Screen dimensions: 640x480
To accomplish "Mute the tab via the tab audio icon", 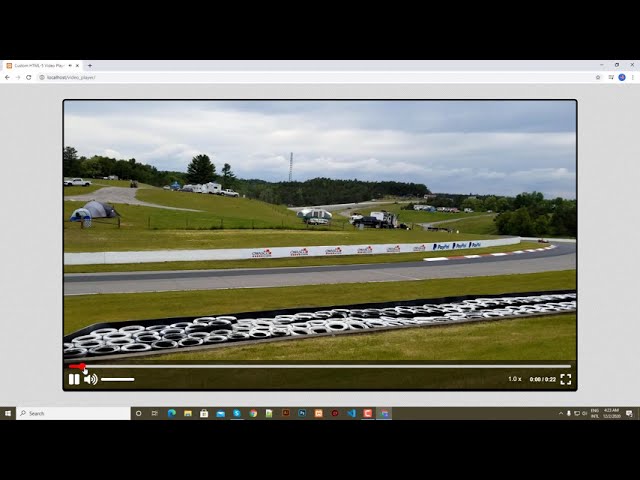I will coord(70,65).
